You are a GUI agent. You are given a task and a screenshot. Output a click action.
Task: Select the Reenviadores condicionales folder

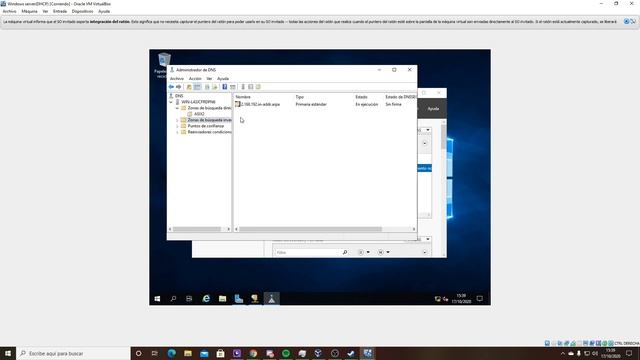[x=209, y=132]
